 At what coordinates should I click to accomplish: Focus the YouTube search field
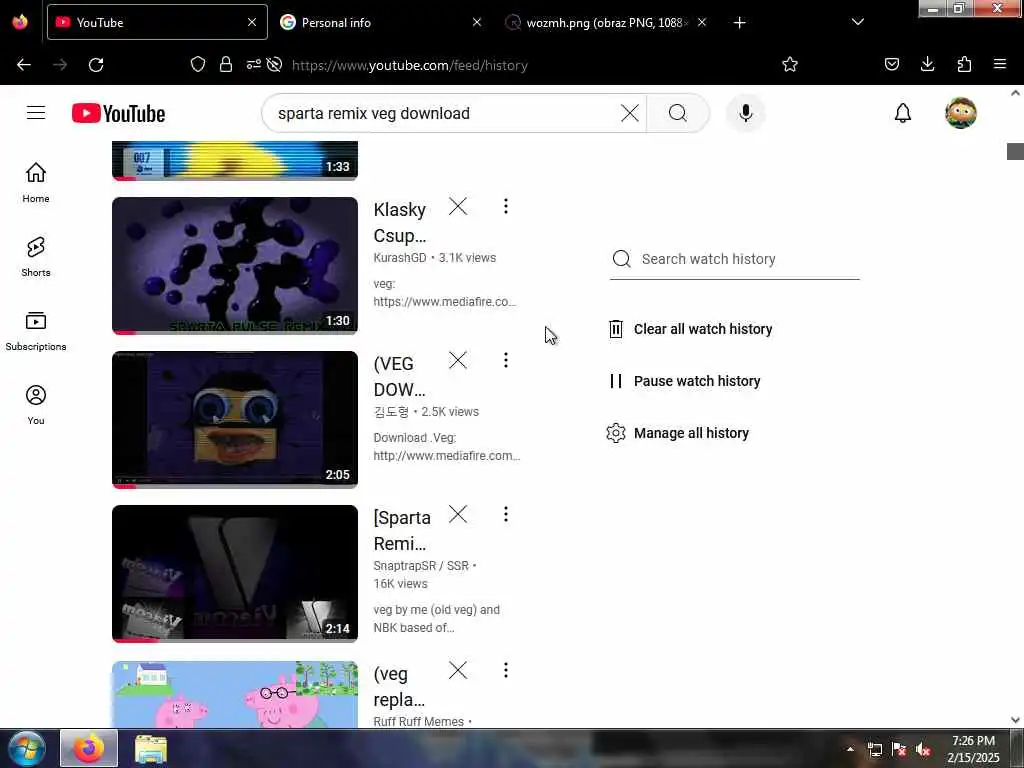click(x=444, y=113)
